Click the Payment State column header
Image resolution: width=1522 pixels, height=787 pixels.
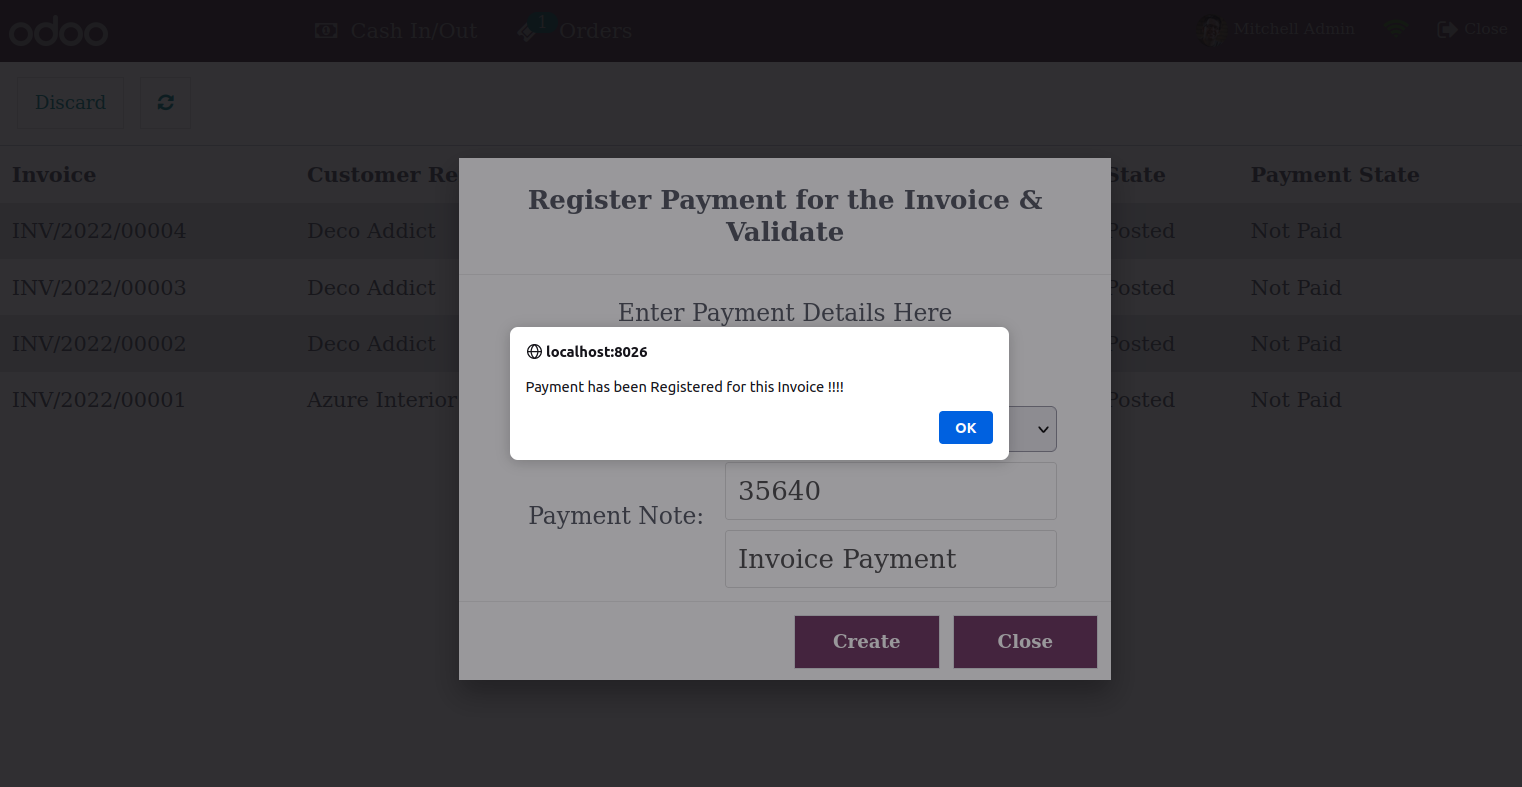1335,175
